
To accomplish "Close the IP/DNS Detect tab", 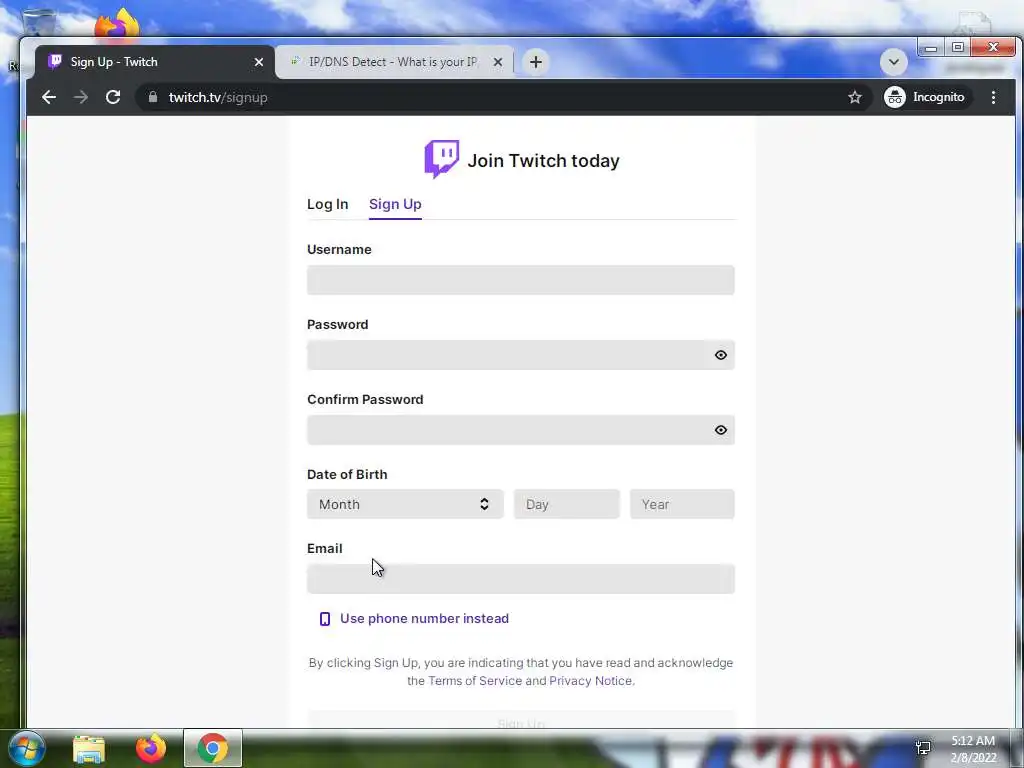I will point(498,62).
